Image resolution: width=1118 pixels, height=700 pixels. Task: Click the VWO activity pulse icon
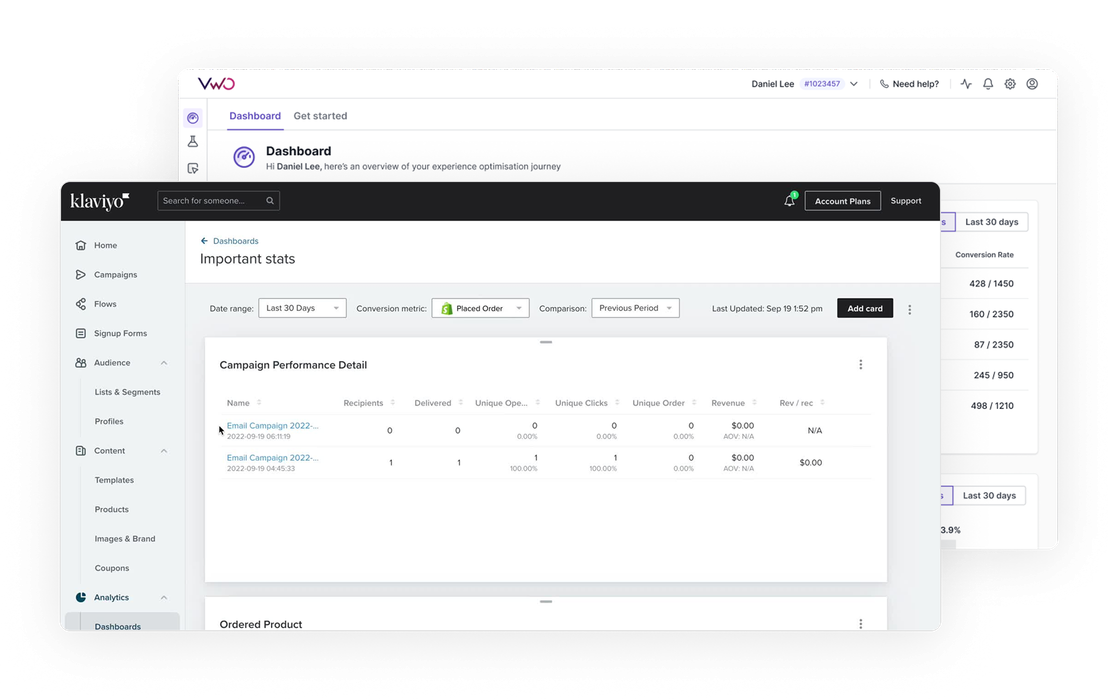tap(966, 84)
